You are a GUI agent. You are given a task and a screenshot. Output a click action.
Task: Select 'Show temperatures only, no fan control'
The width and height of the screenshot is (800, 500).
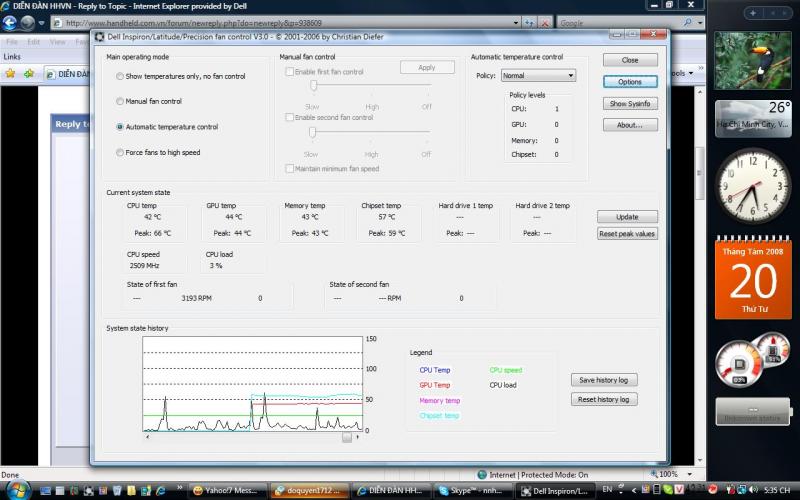click(120, 76)
